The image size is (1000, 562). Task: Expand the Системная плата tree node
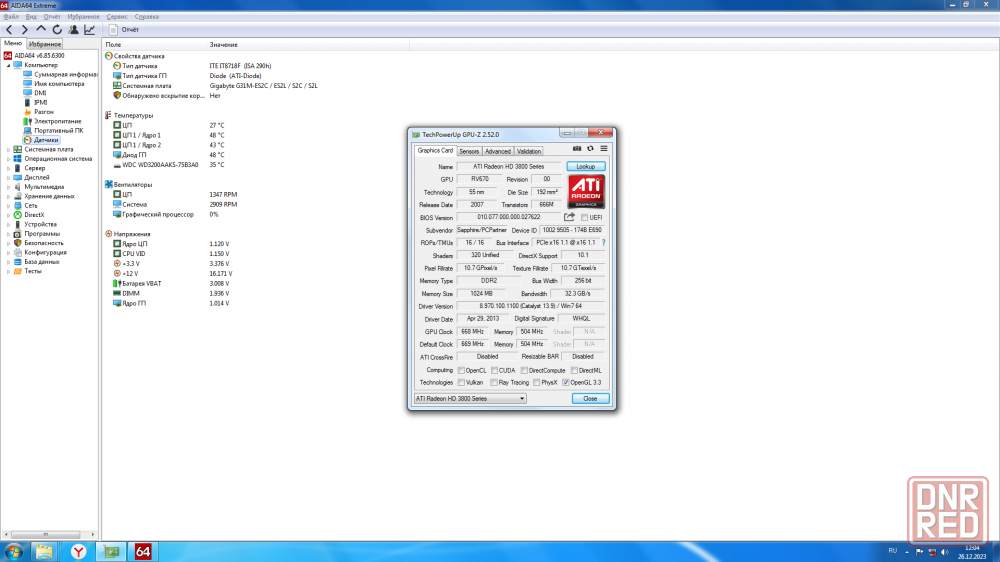pos(8,149)
